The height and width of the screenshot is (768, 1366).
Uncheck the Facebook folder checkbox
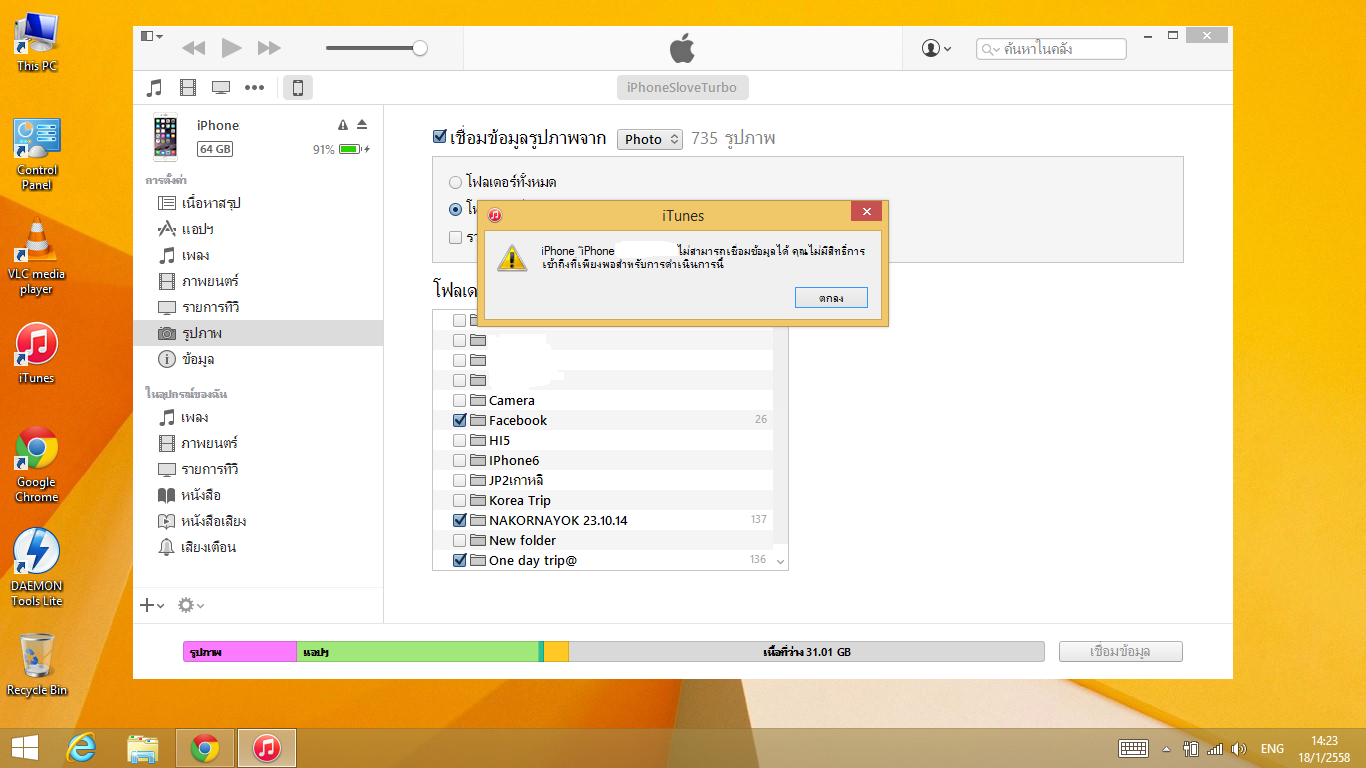point(460,420)
